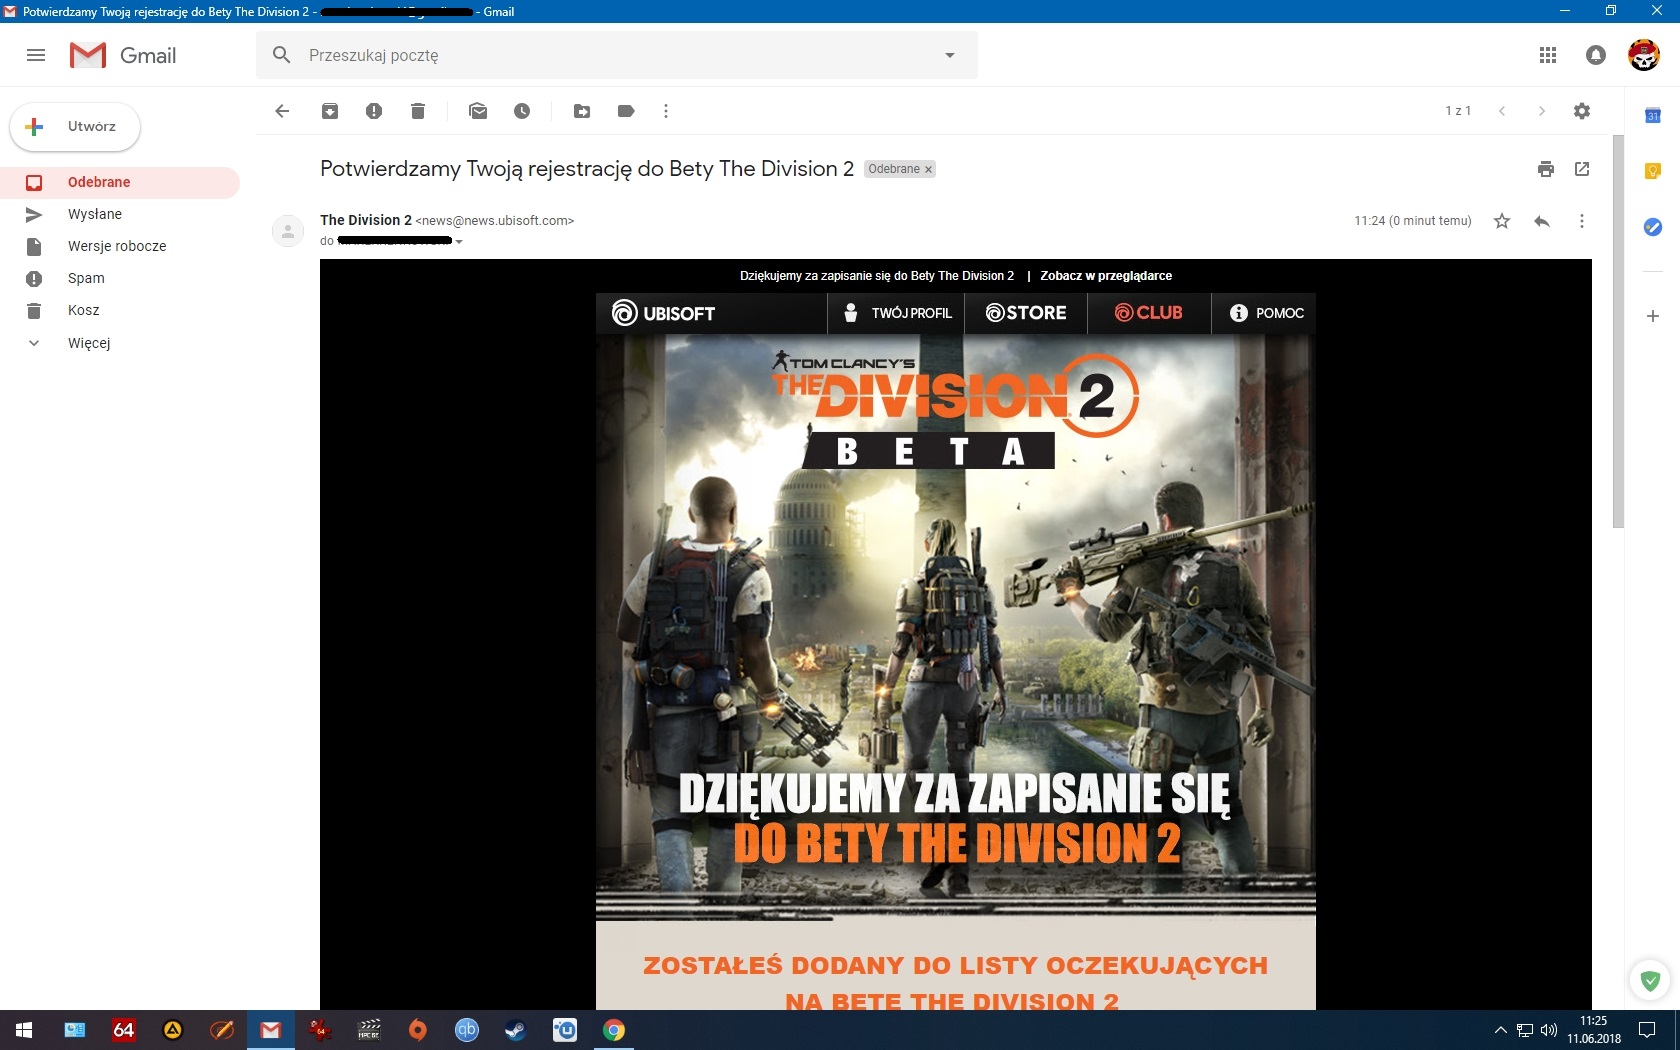Viewport: 1680px width, 1050px height.
Task: Click the sender name The Division 2
Action: pyautogui.click(x=366, y=220)
